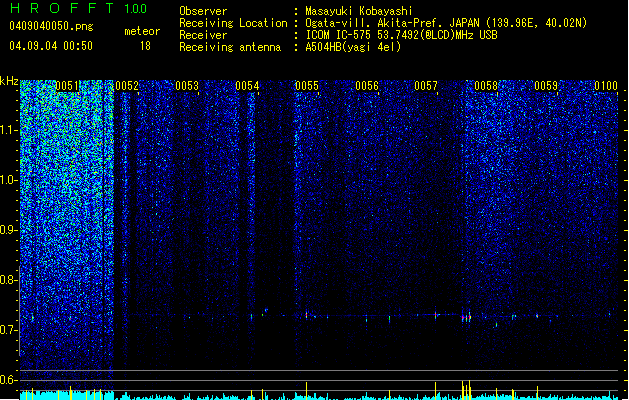Screen dimensions: 629x400
Task: Click observer name Masayuki Kobayashi
Action: point(359,11)
